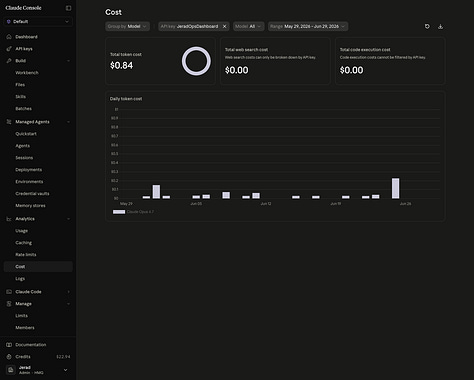Remove the JeradOpsDashboard API key filter
The width and height of the screenshot is (474, 380).
pos(224,26)
